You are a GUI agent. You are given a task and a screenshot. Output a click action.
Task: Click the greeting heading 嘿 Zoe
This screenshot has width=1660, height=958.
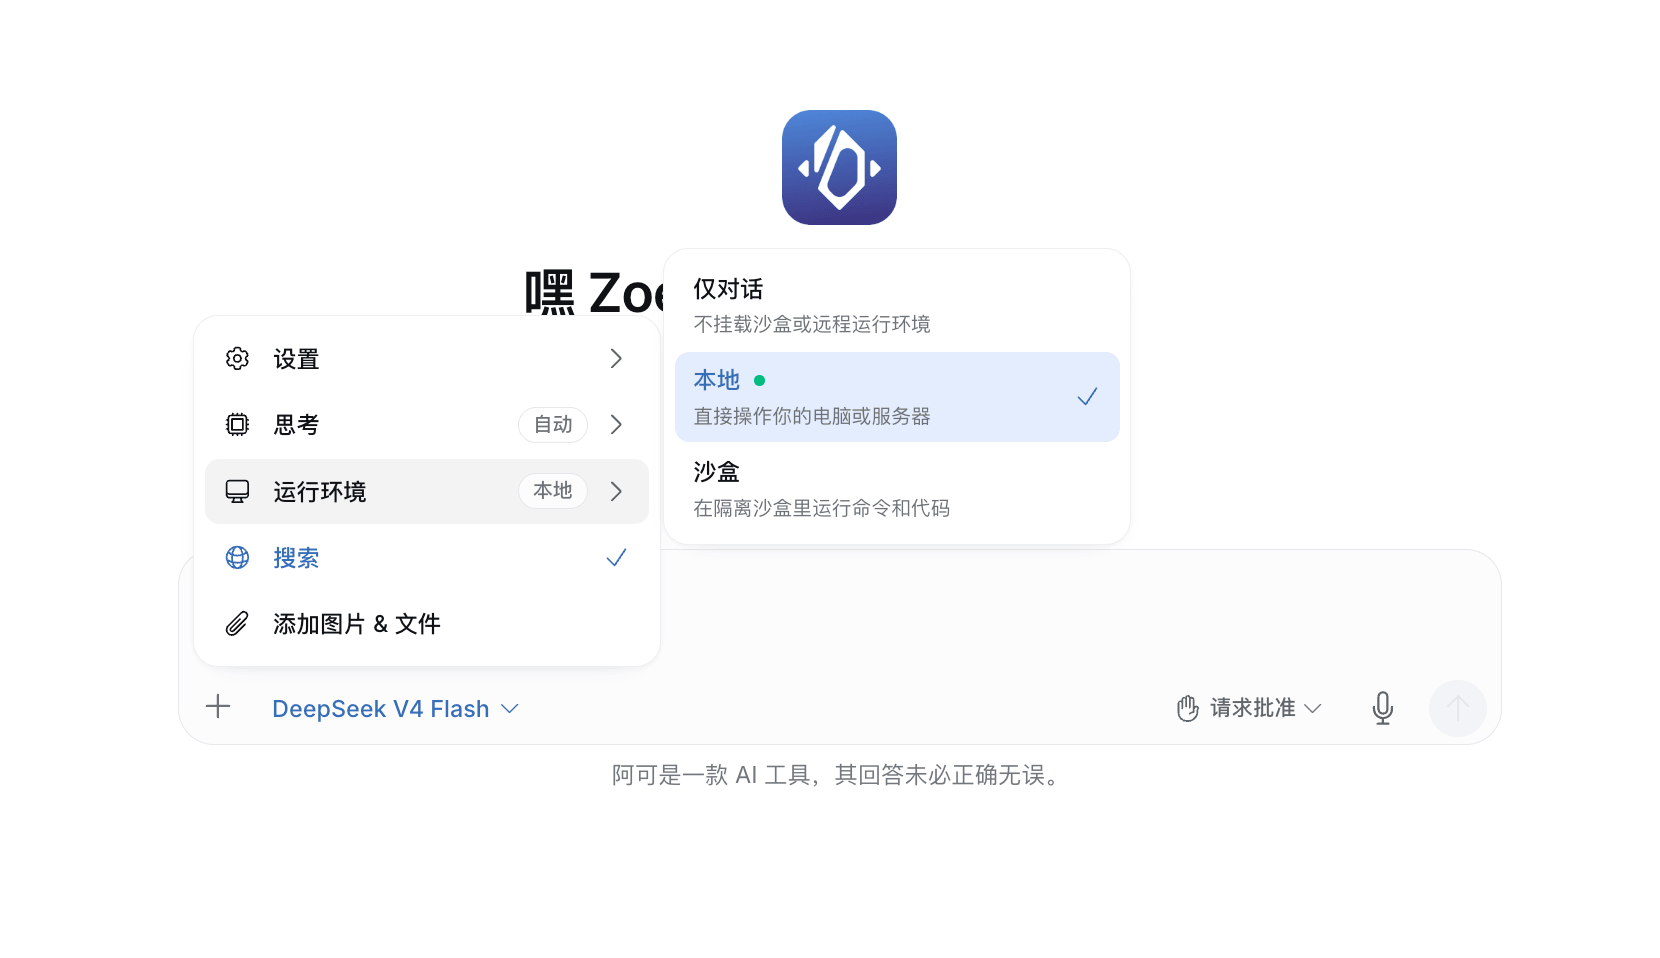[594, 293]
